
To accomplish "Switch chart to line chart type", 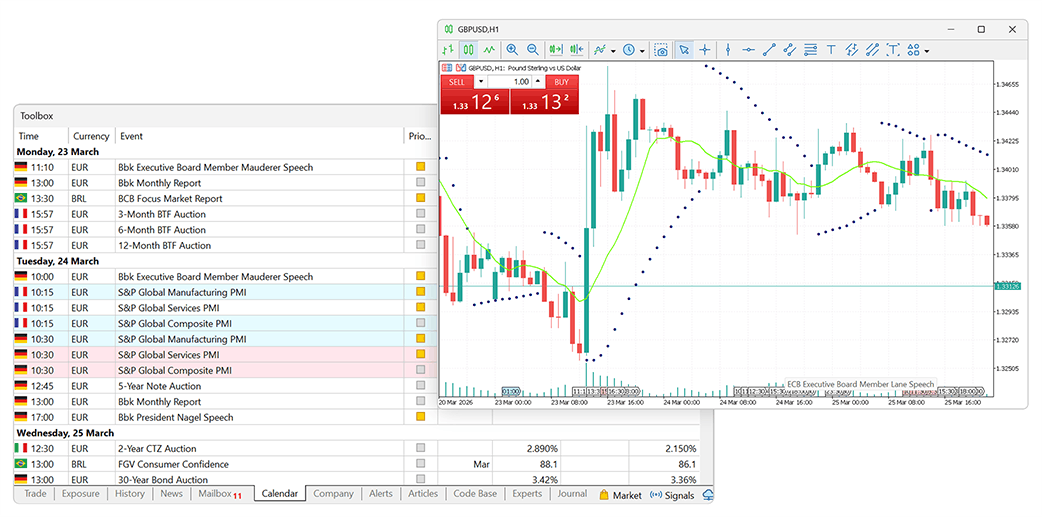I will point(490,50).
